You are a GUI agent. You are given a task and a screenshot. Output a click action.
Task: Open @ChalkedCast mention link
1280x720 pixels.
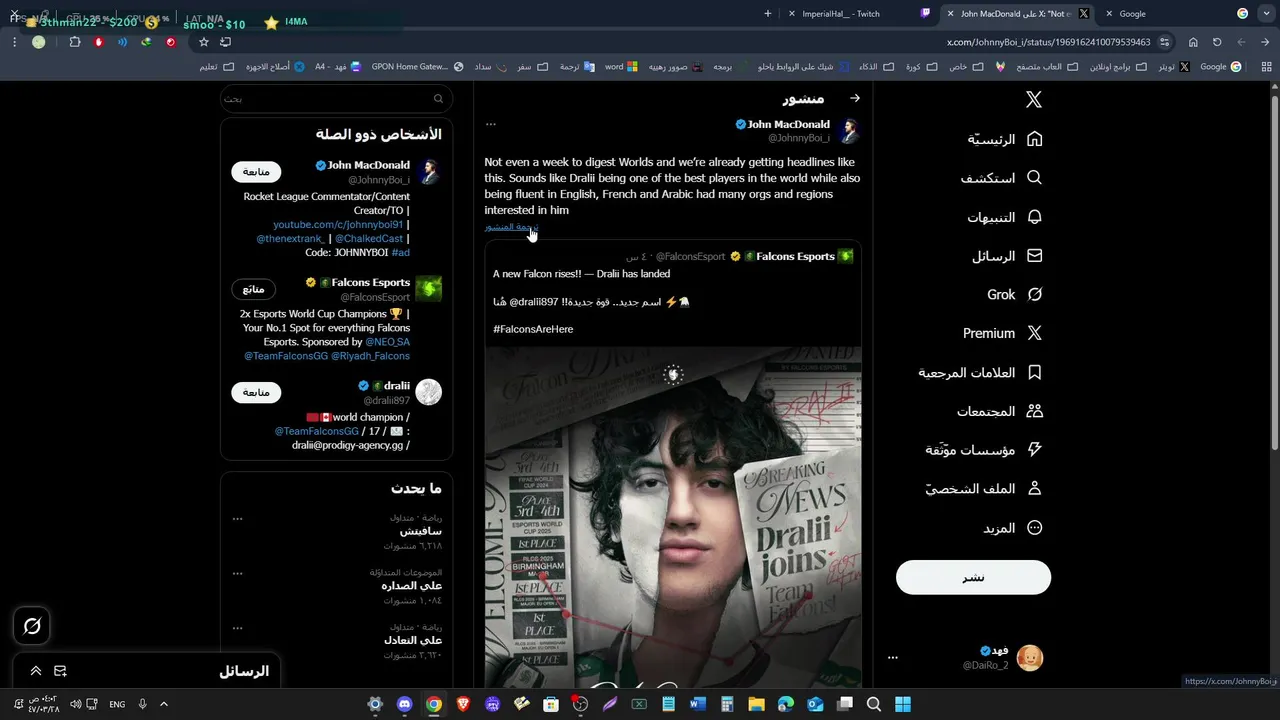coord(369,239)
